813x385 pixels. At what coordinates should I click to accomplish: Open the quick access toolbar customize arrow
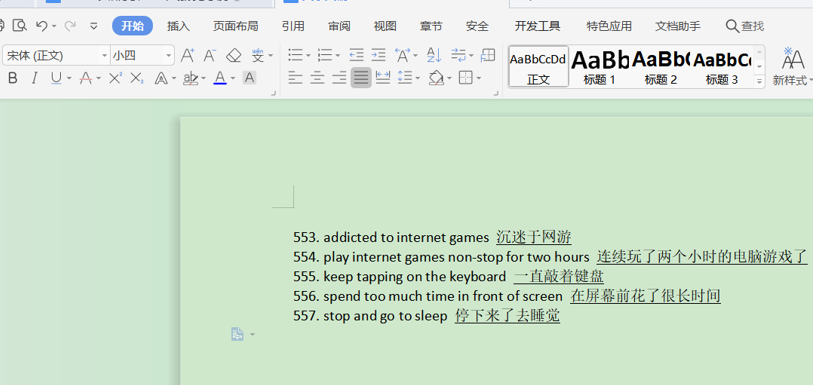[94, 25]
